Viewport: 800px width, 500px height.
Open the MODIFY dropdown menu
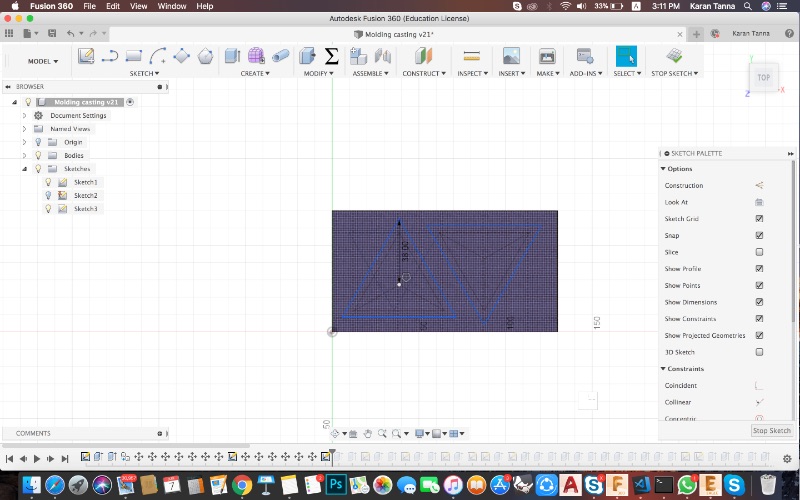click(x=318, y=73)
